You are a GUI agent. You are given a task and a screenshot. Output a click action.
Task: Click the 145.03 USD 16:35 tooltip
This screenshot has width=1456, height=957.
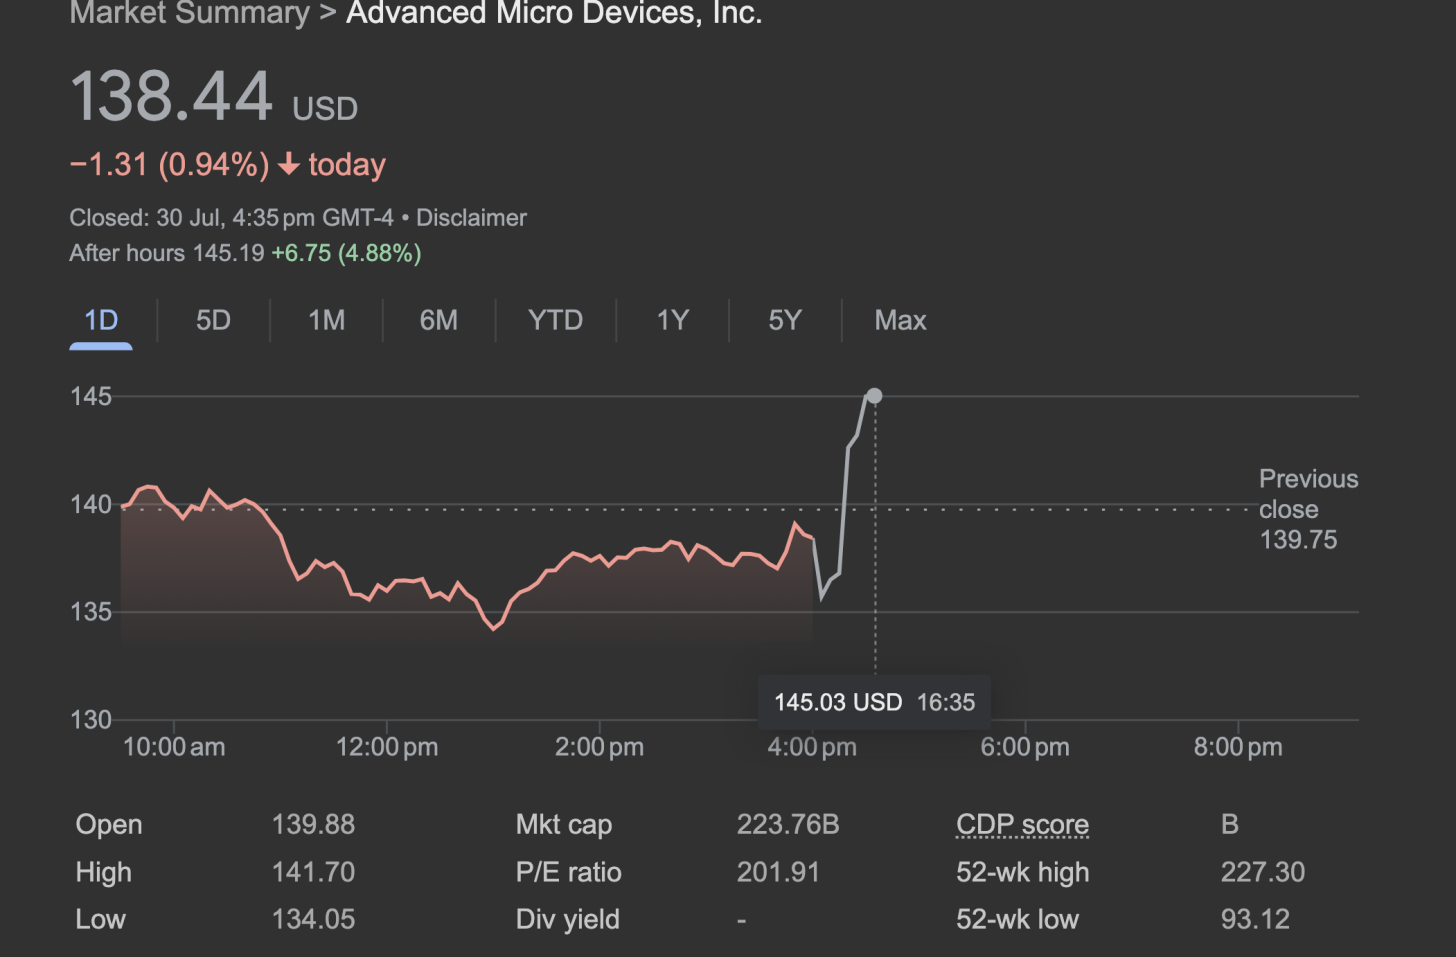874,702
